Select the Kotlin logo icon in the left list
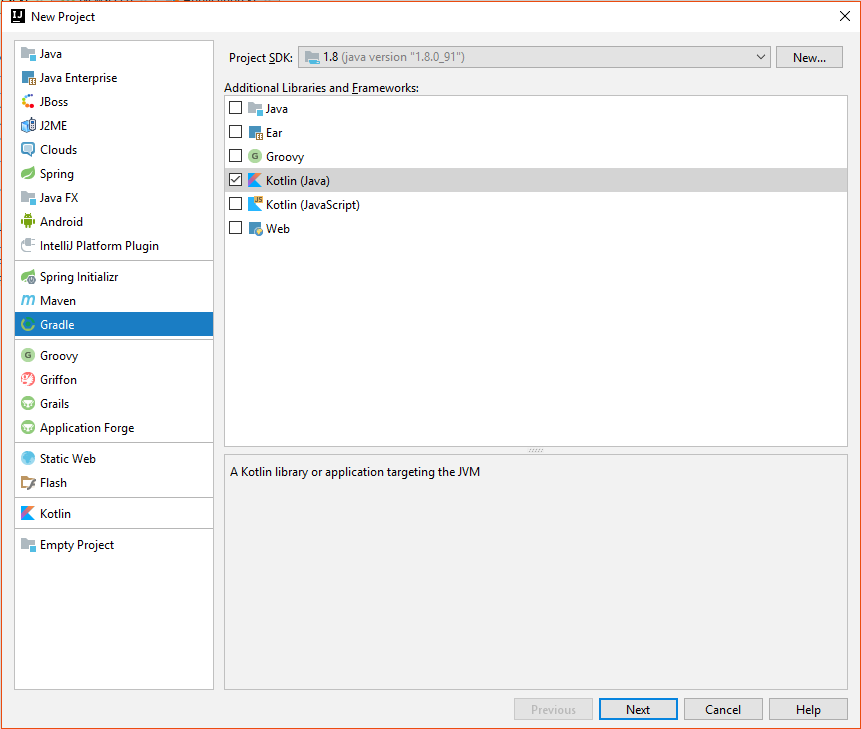This screenshot has width=861, height=729. click(x=28, y=513)
